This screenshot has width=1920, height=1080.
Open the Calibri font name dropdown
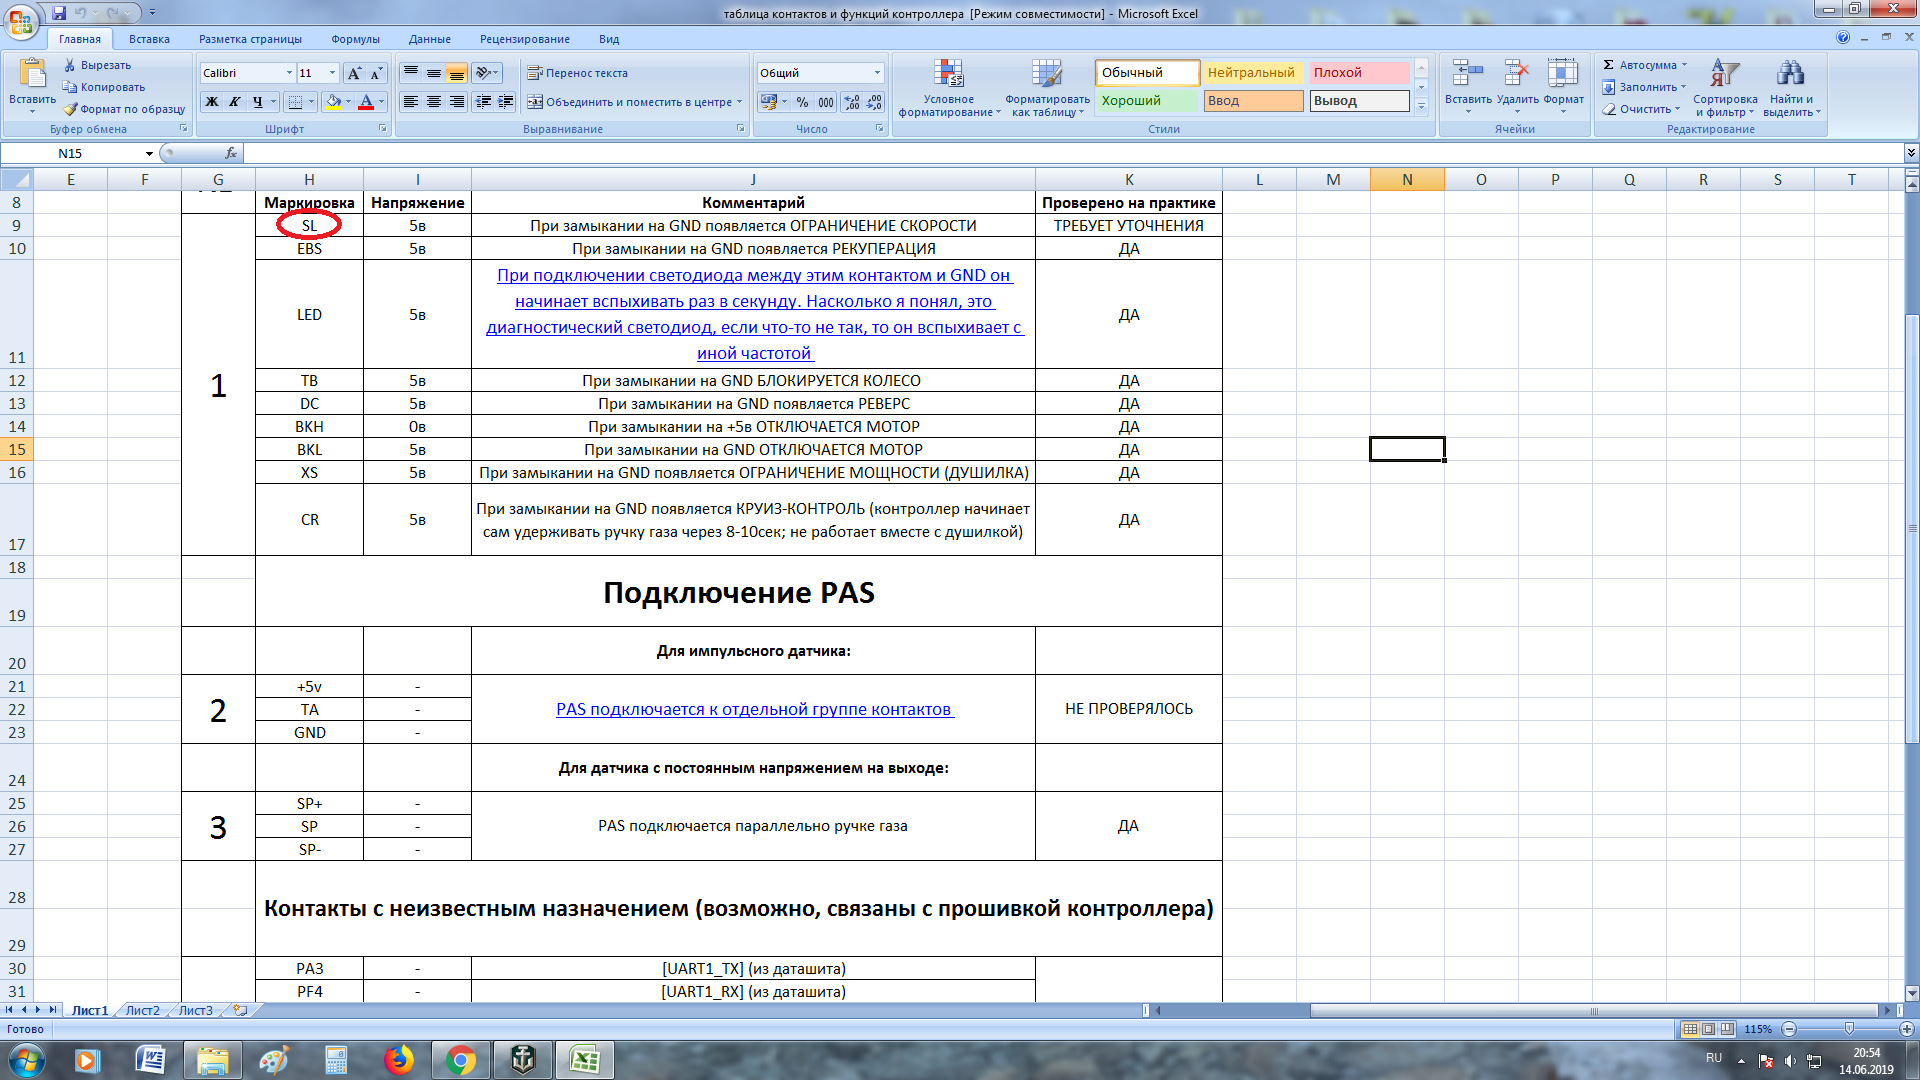289,73
